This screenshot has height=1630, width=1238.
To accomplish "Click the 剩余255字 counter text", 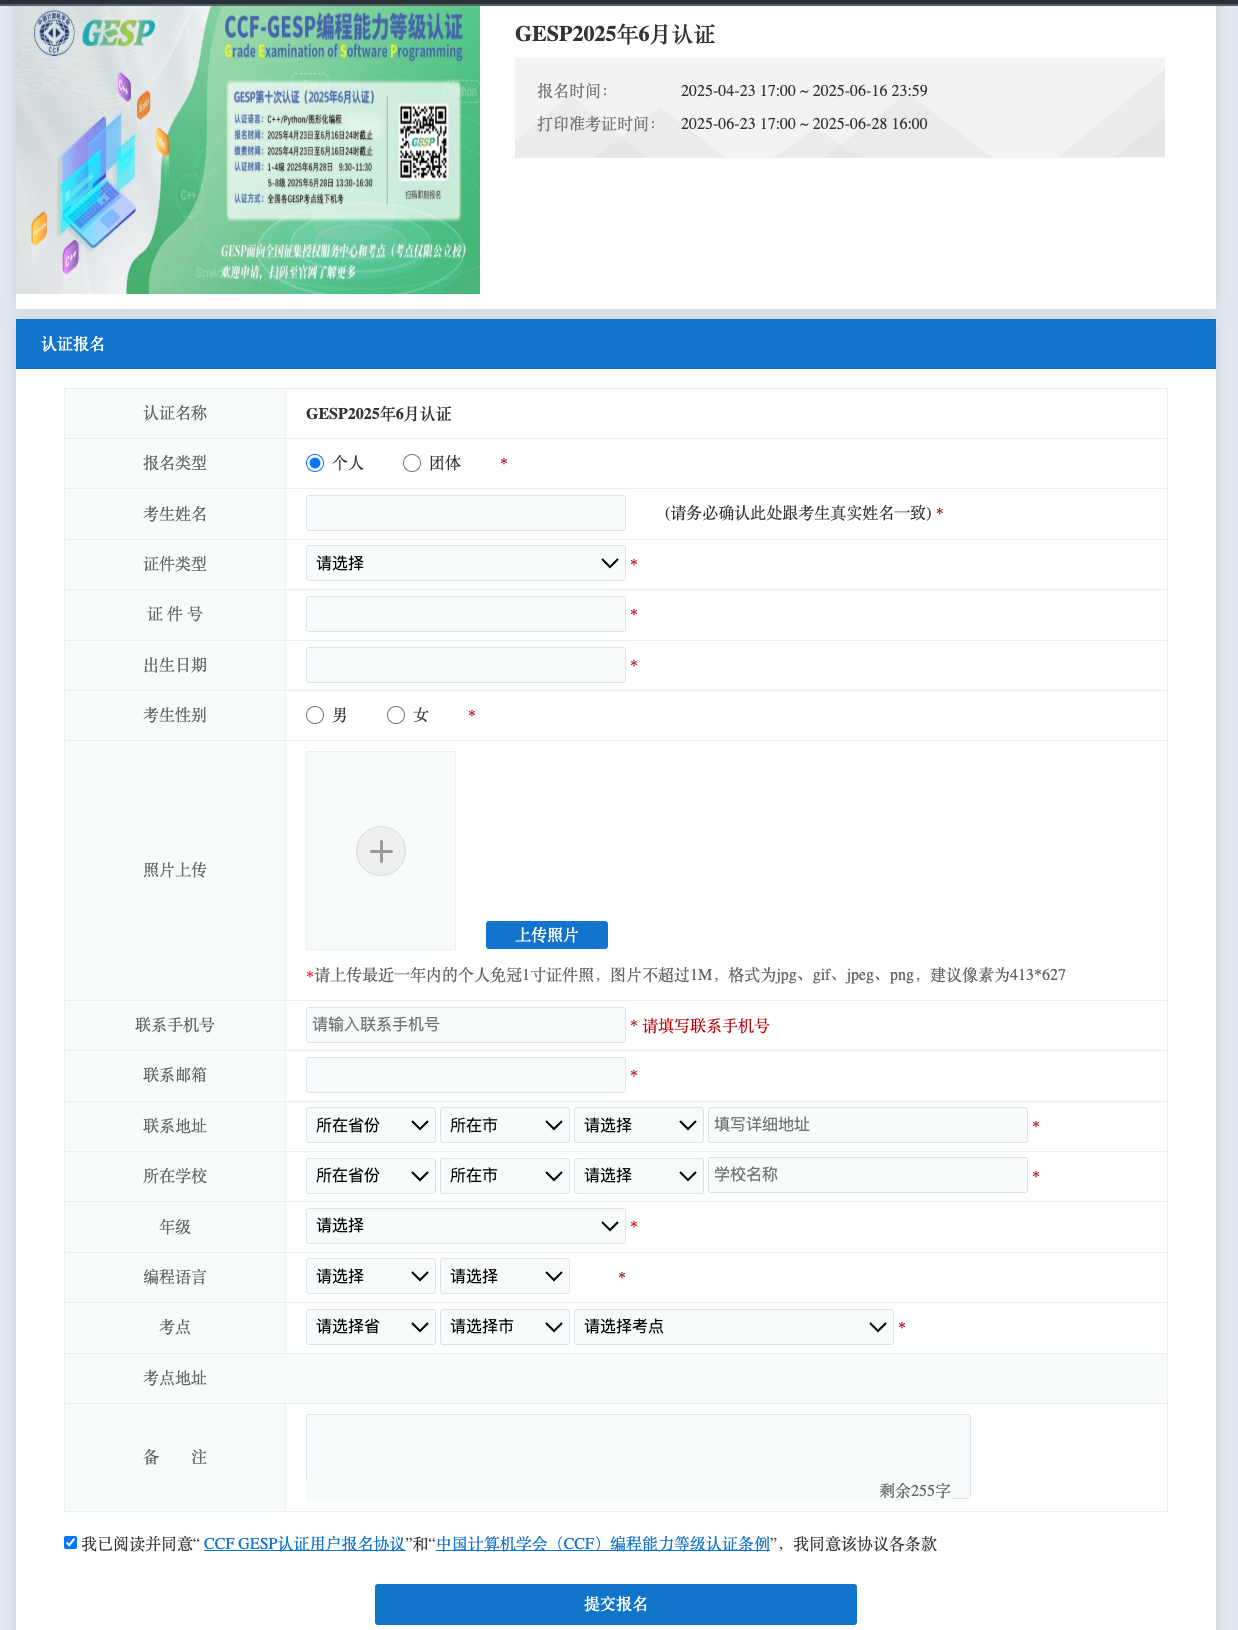I will pyautogui.click(x=915, y=1490).
